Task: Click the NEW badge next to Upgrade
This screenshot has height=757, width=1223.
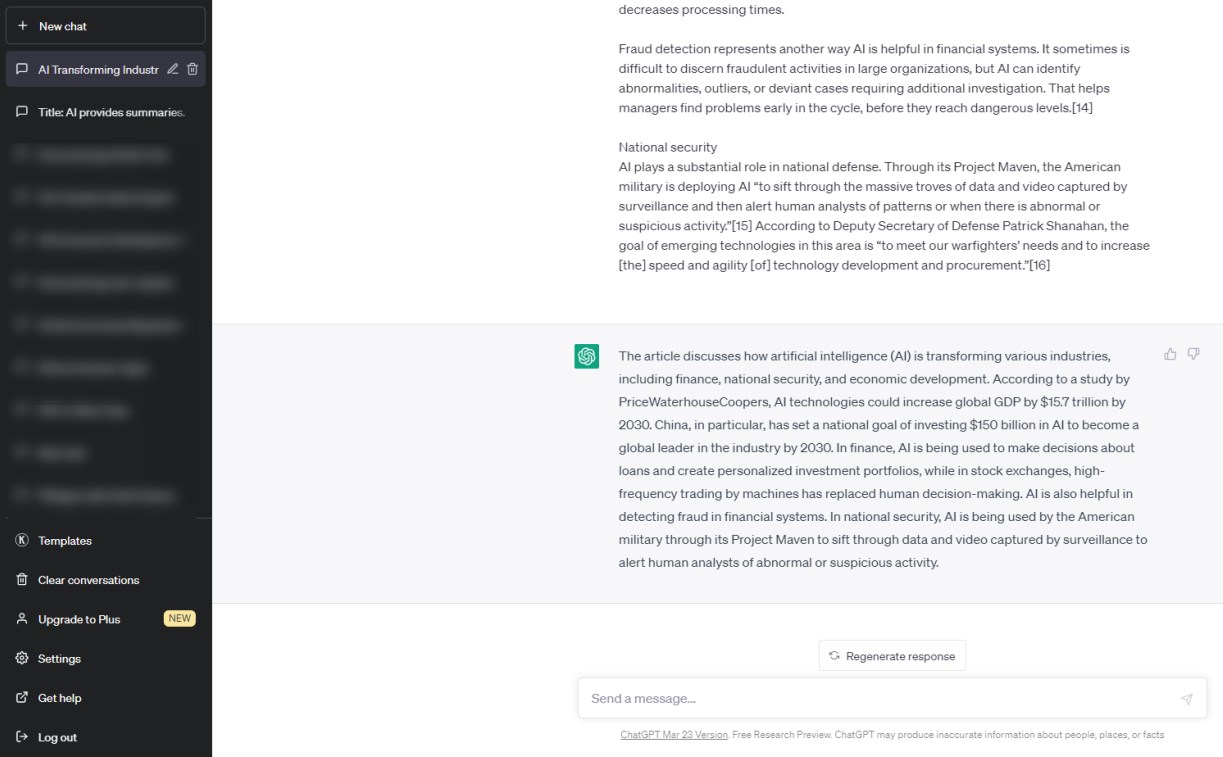Action: (179, 618)
